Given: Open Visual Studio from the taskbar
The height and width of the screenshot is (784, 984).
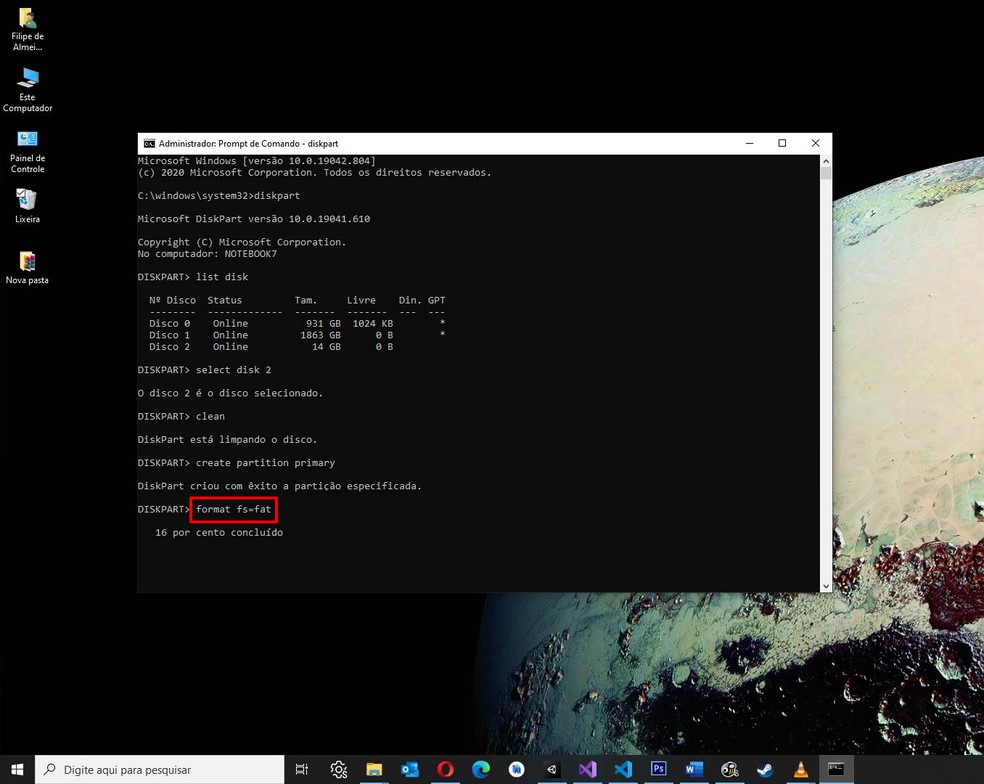Looking at the screenshot, I should tap(587, 770).
